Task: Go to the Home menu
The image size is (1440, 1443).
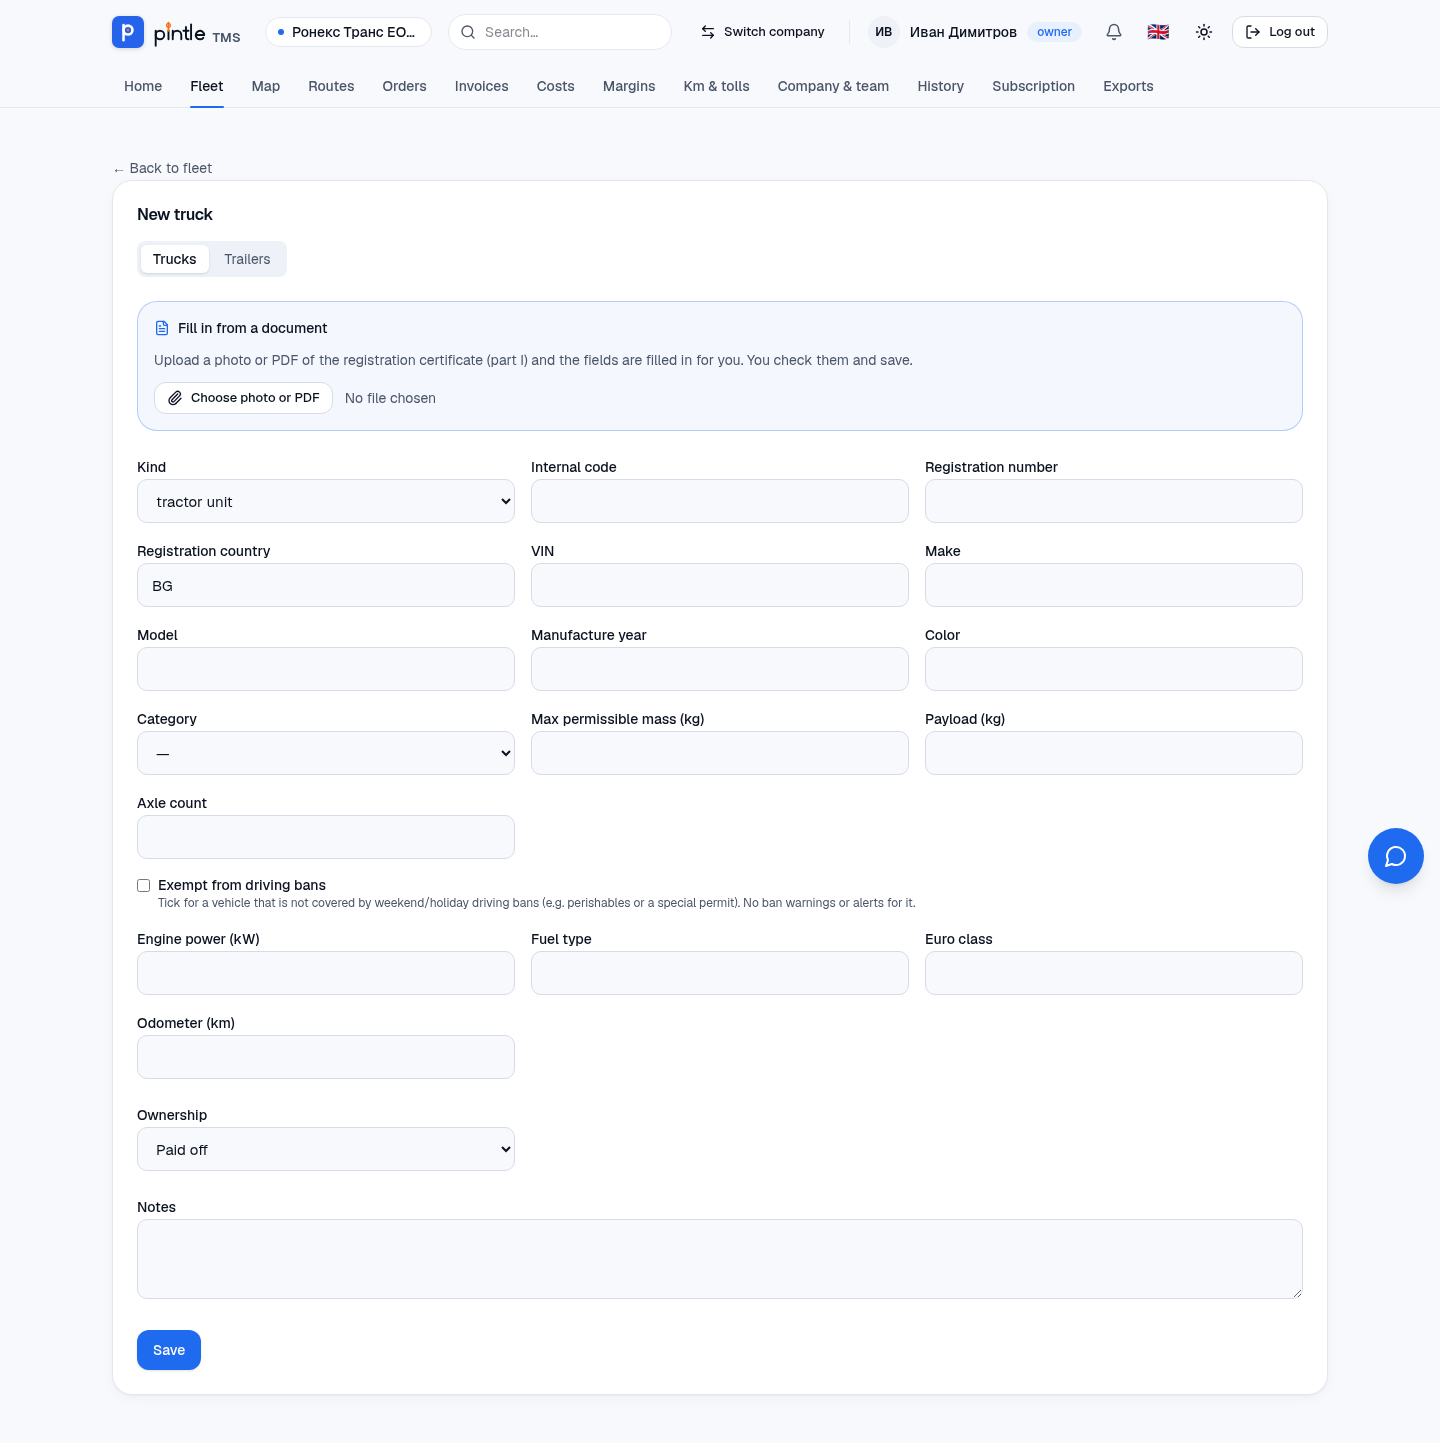Action: pos(143,86)
